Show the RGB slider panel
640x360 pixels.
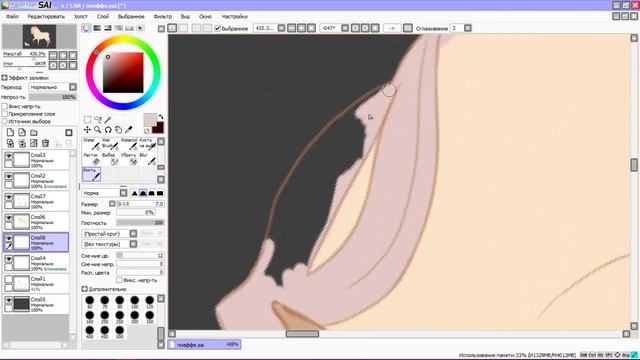point(97,28)
